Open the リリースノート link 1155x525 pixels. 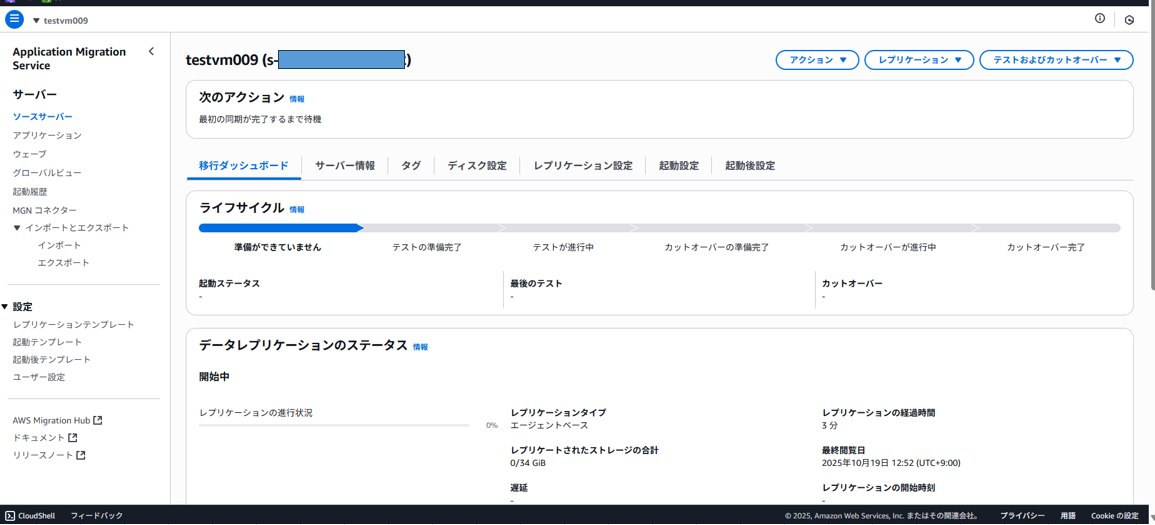click(x=43, y=455)
